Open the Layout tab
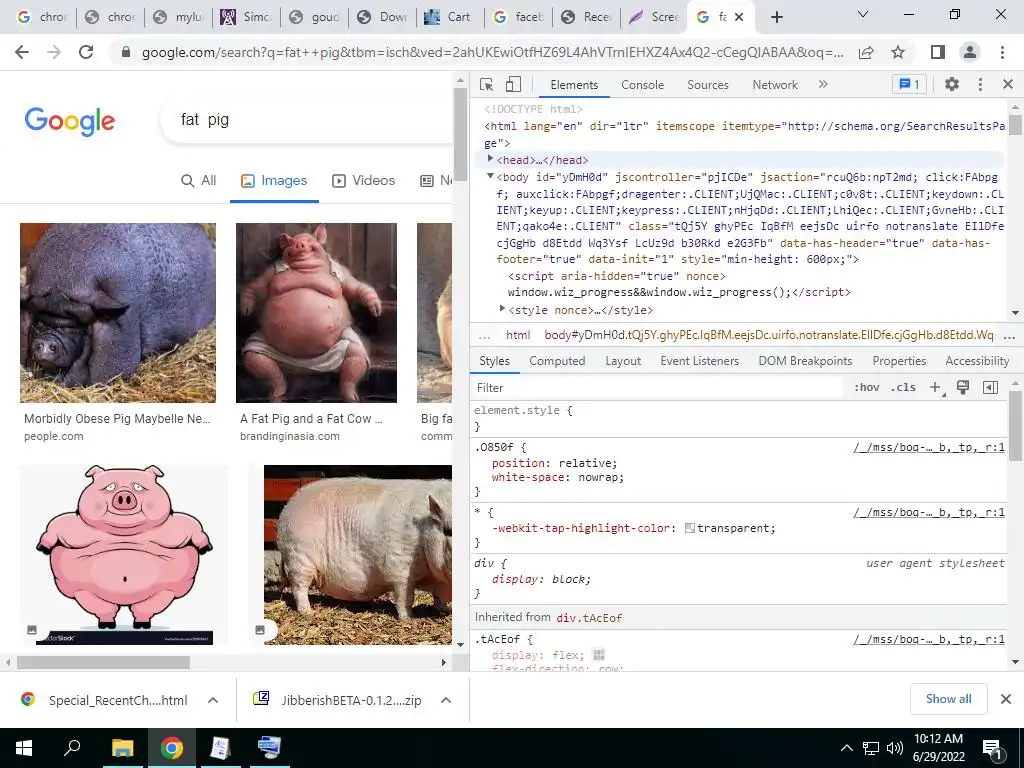Screen dimensions: 1024x768 click(623, 361)
